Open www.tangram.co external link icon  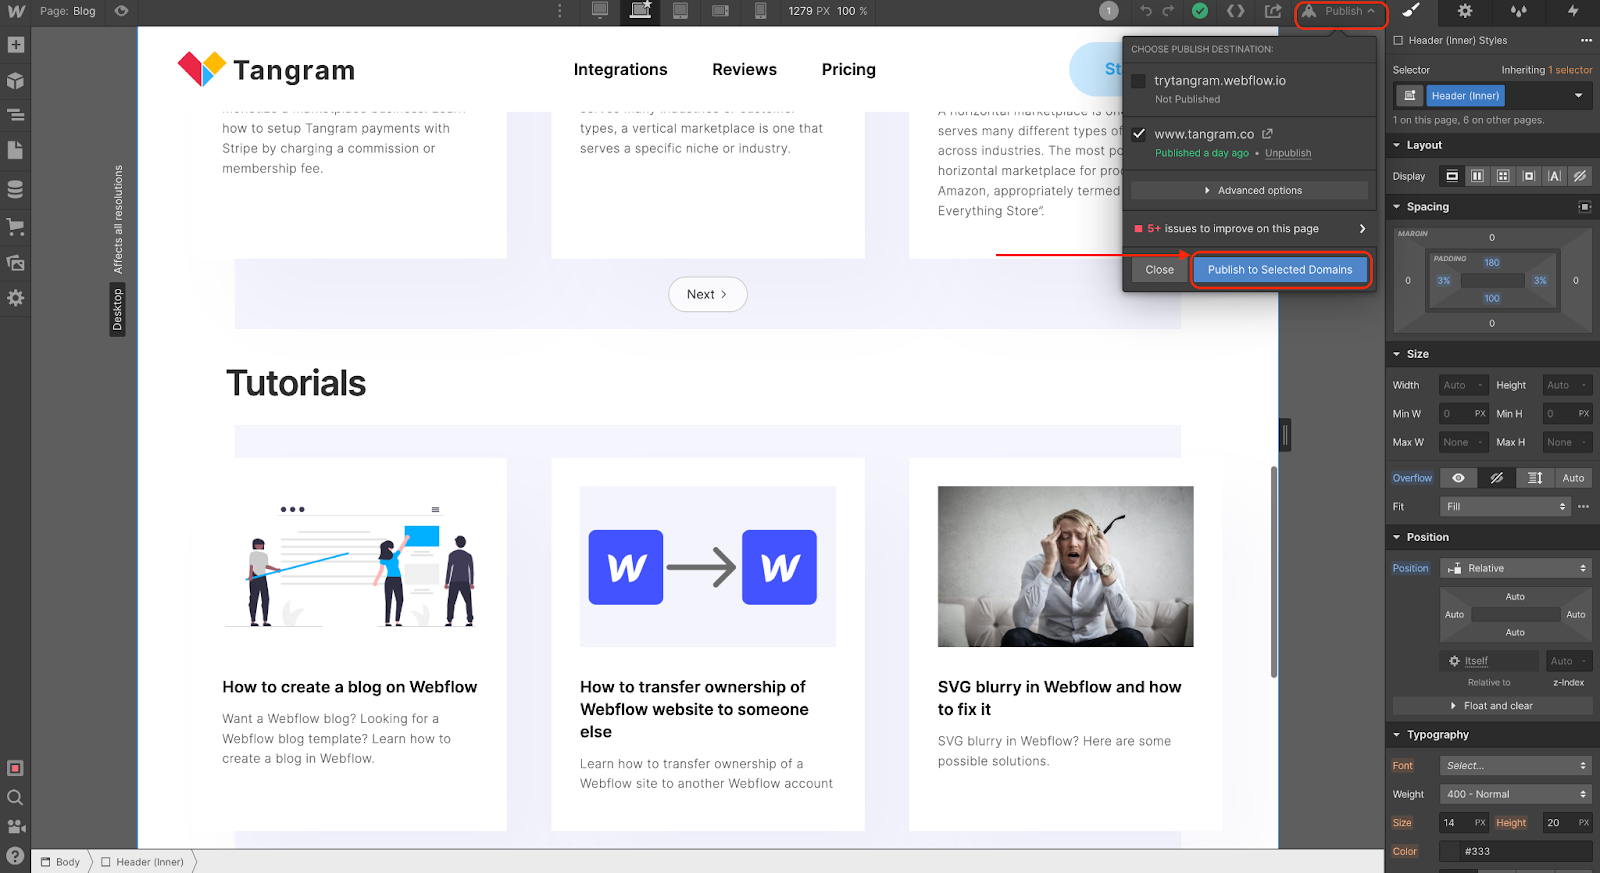point(1267,134)
